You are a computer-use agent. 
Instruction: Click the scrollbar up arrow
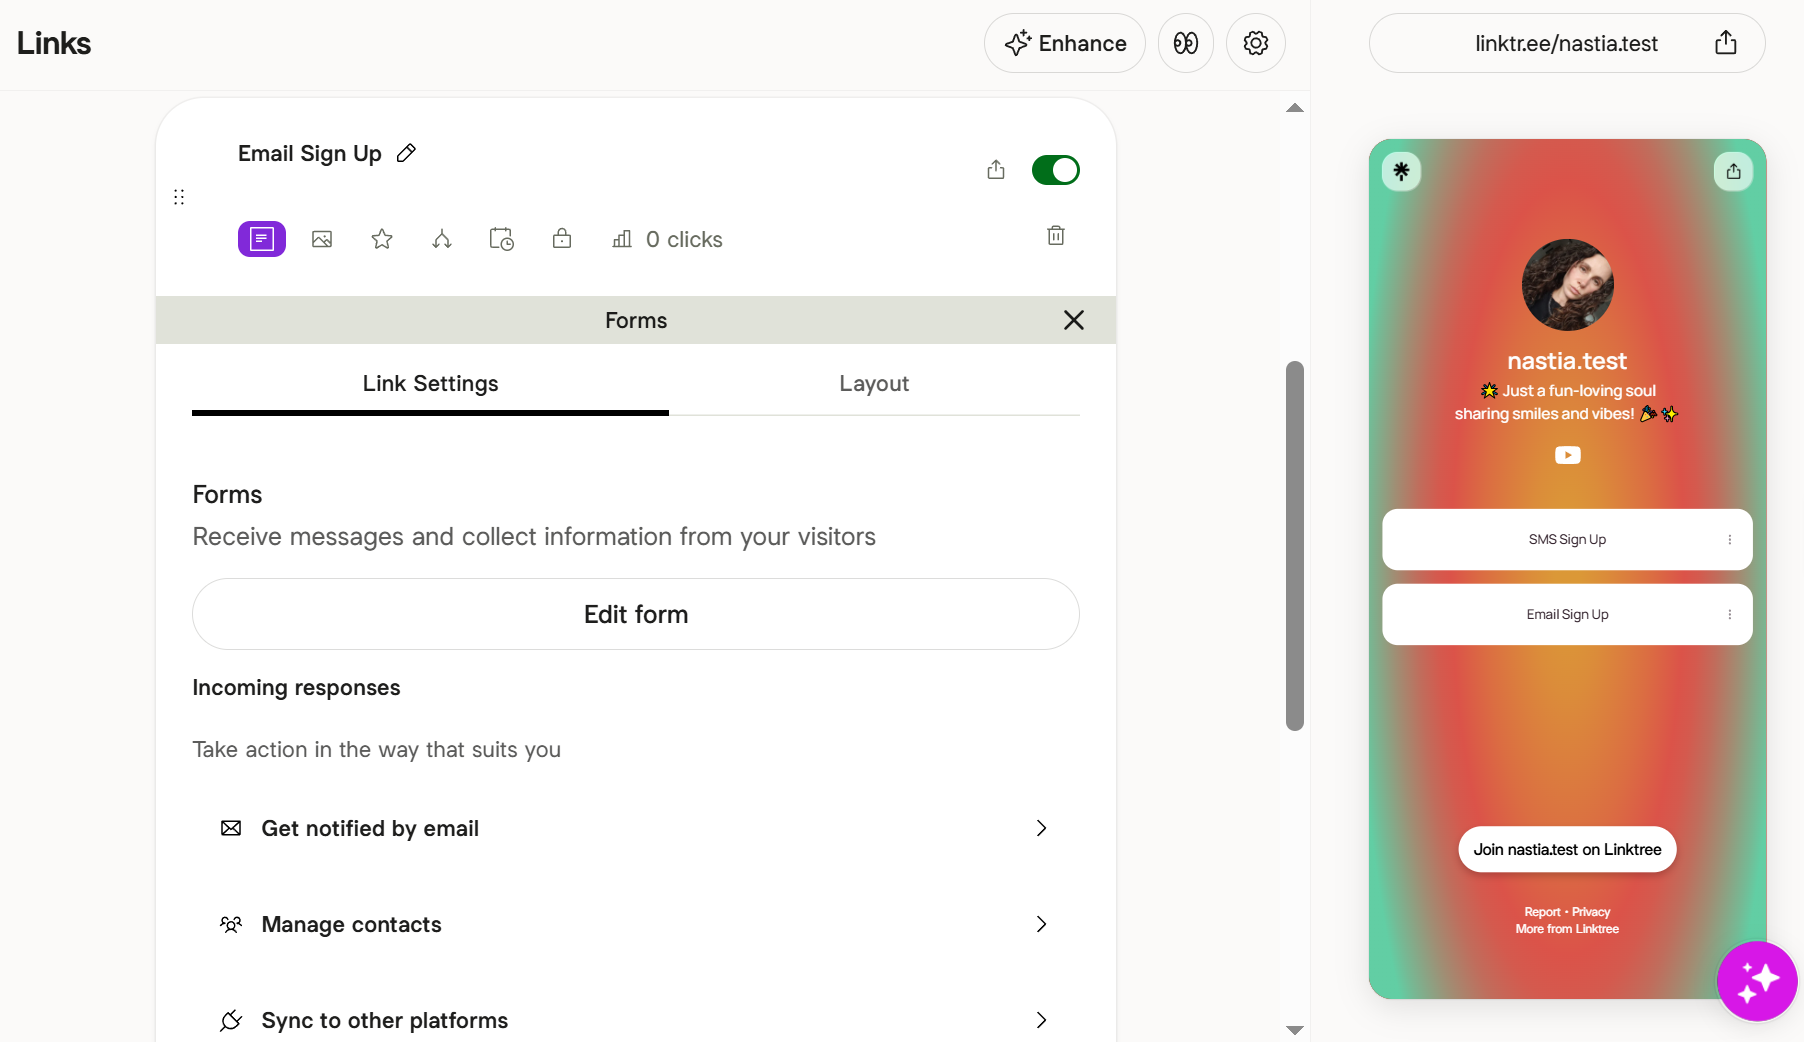click(x=1295, y=108)
